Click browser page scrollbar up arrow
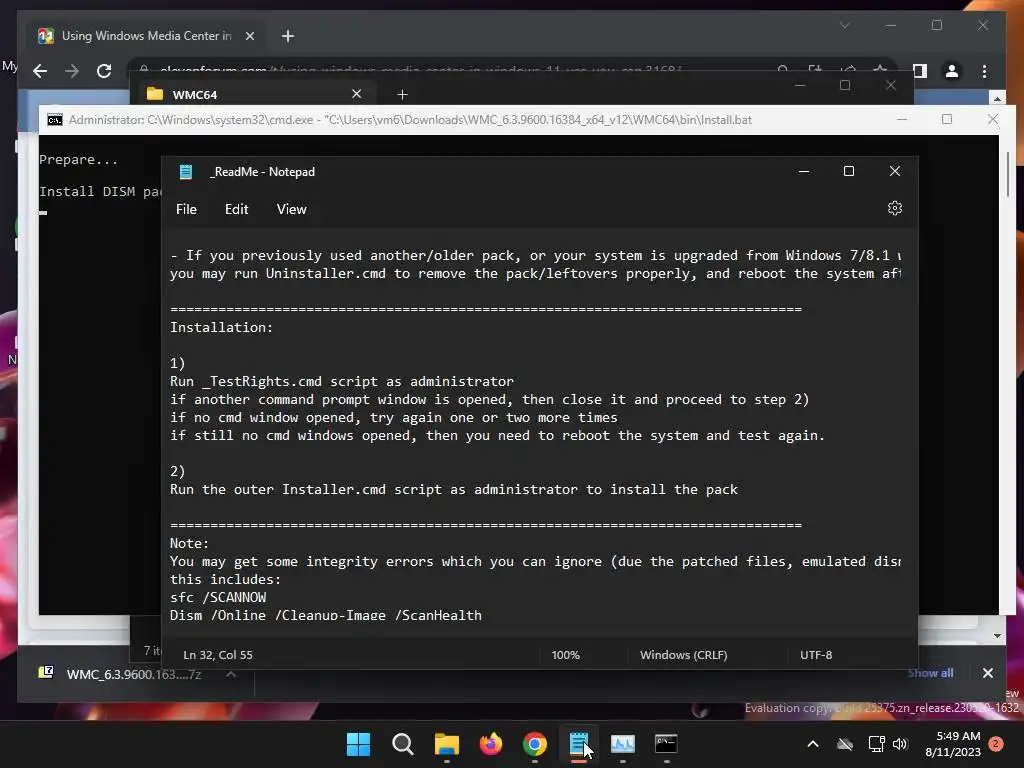 click(997, 99)
